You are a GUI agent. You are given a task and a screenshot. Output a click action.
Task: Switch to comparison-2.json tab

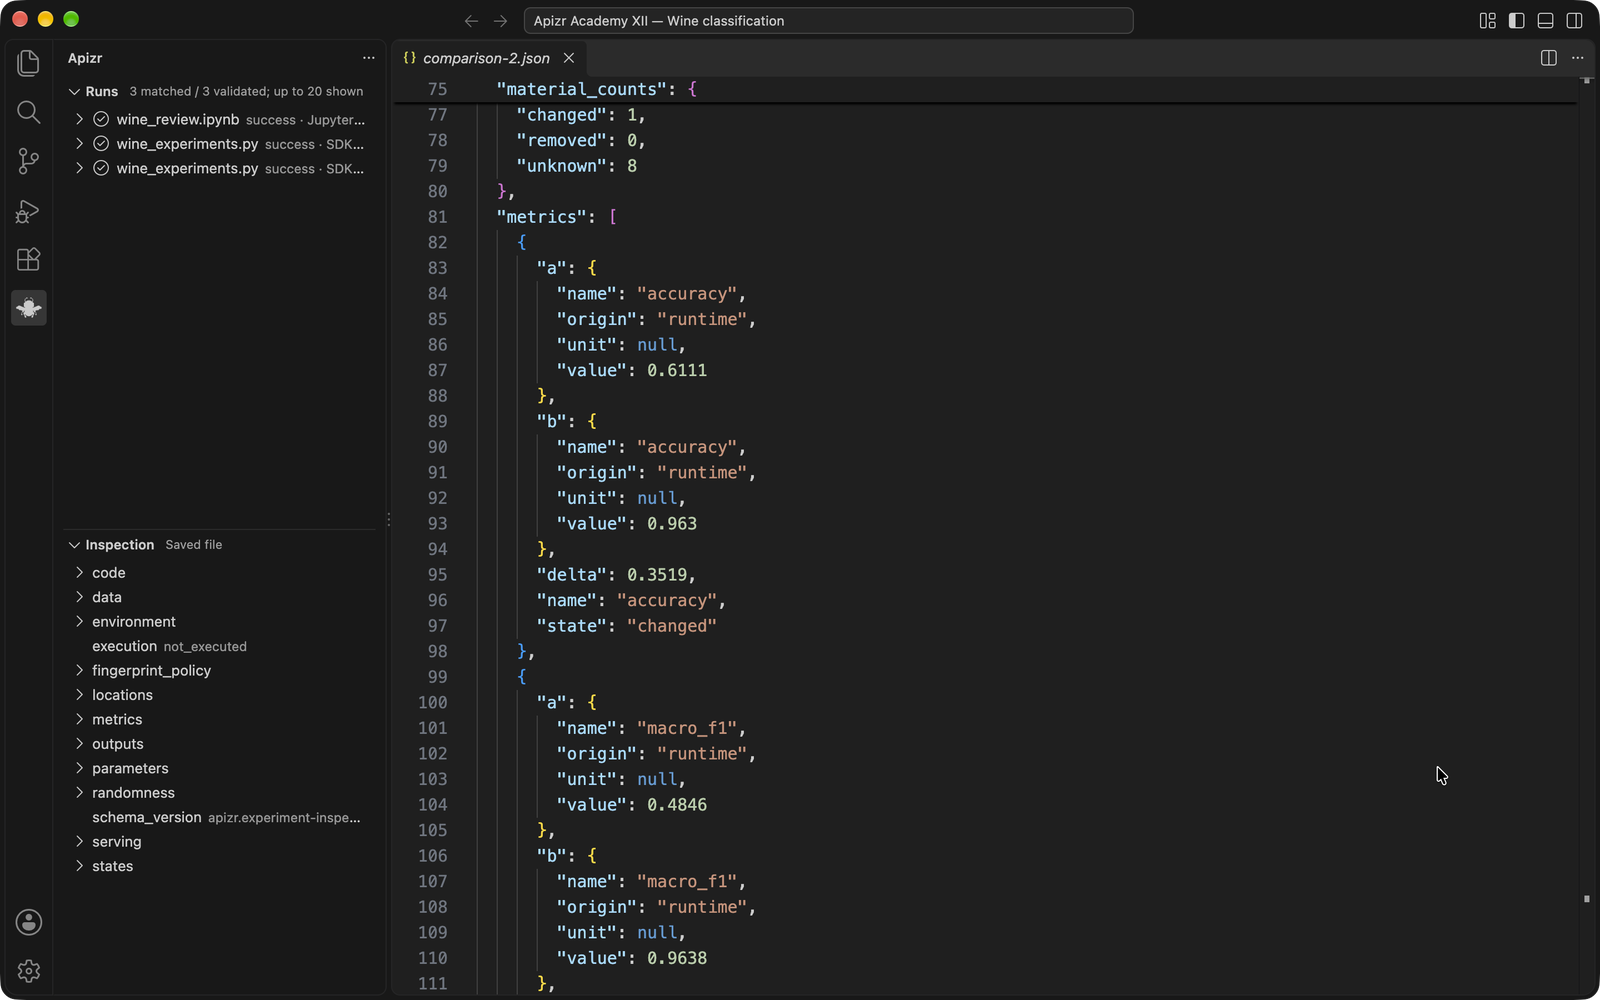pyautogui.click(x=486, y=58)
